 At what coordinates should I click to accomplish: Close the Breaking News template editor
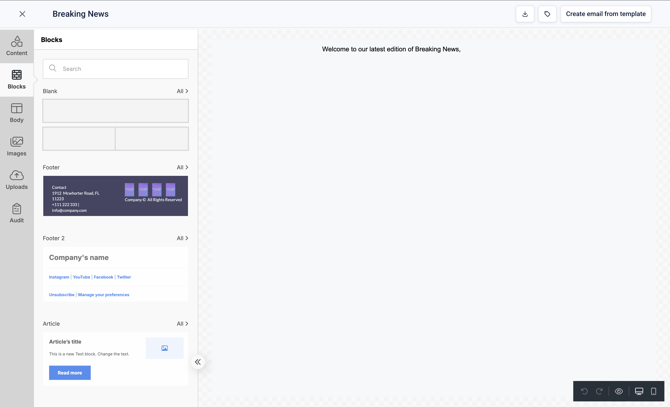[22, 14]
